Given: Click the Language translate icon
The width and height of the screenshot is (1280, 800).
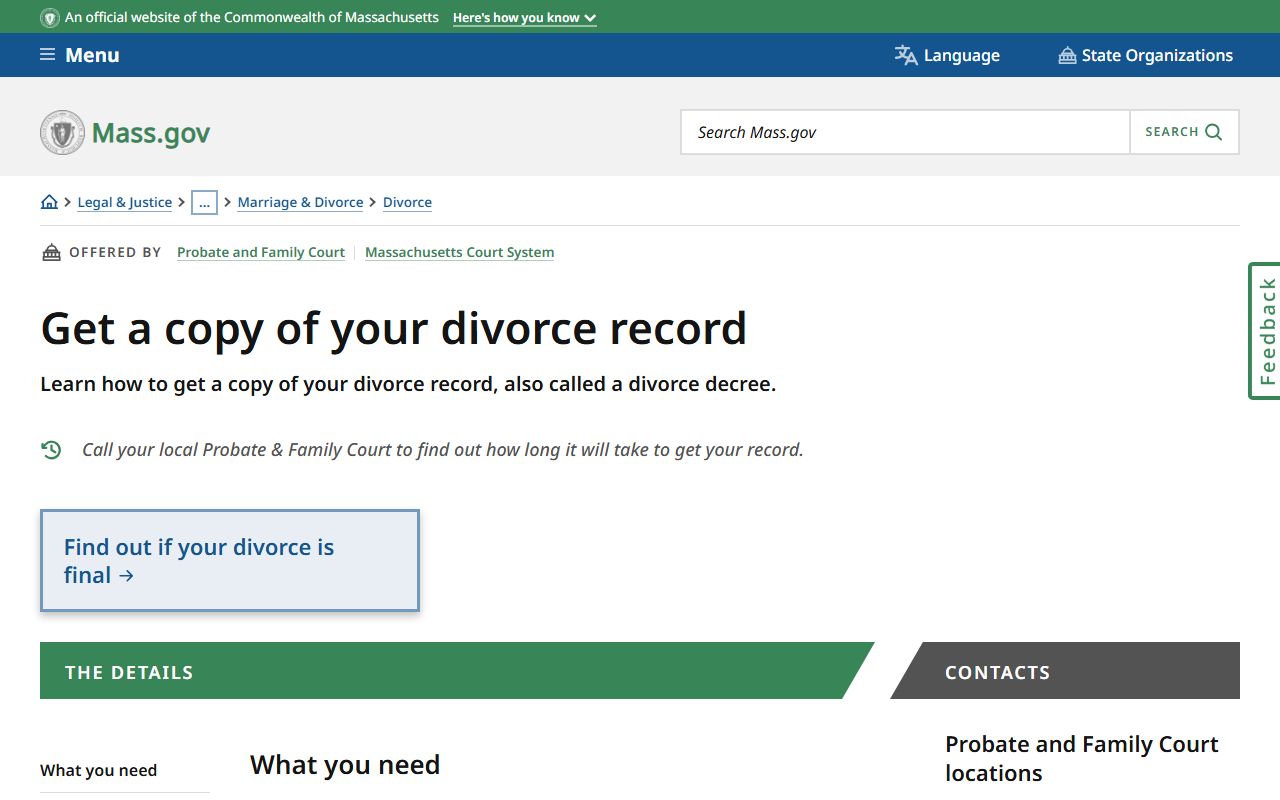Looking at the screenshot, I should point(906,55).
